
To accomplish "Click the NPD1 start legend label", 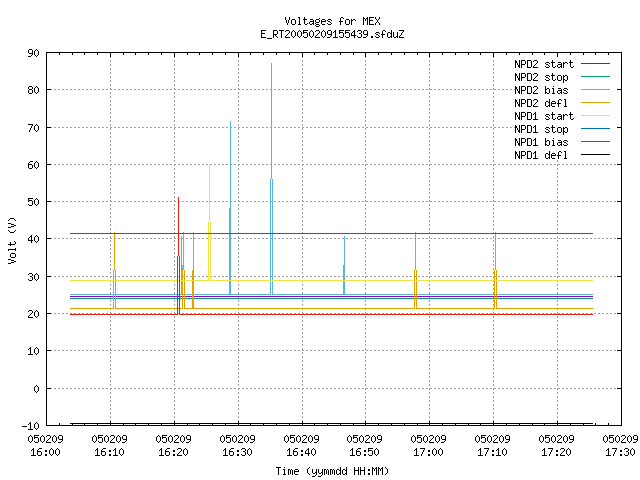I will [x=544, y=116].
